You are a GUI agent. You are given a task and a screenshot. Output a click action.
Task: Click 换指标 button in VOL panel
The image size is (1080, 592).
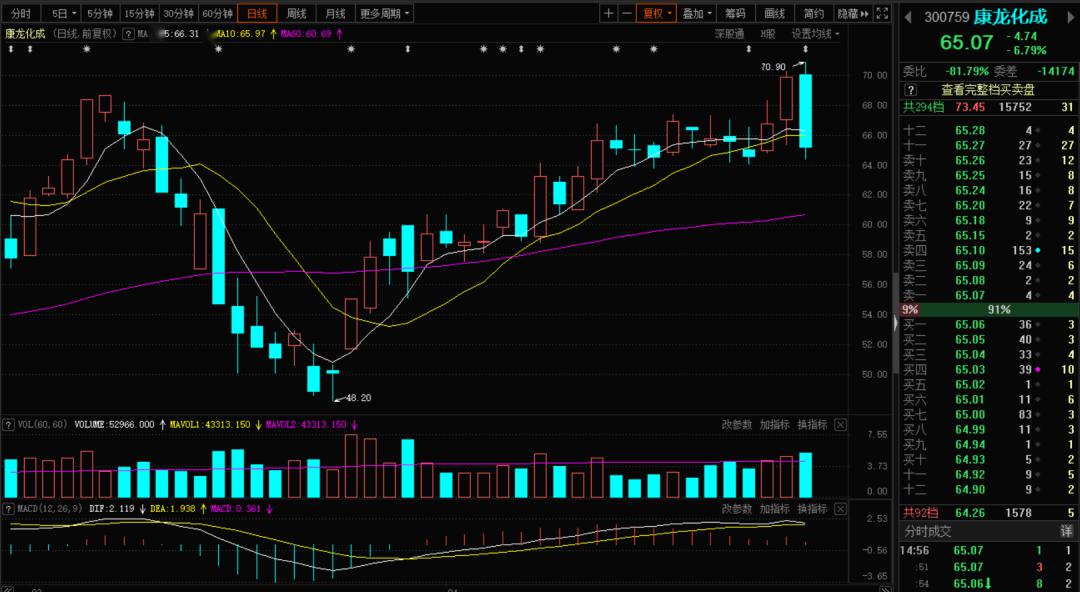click(812, 425)
